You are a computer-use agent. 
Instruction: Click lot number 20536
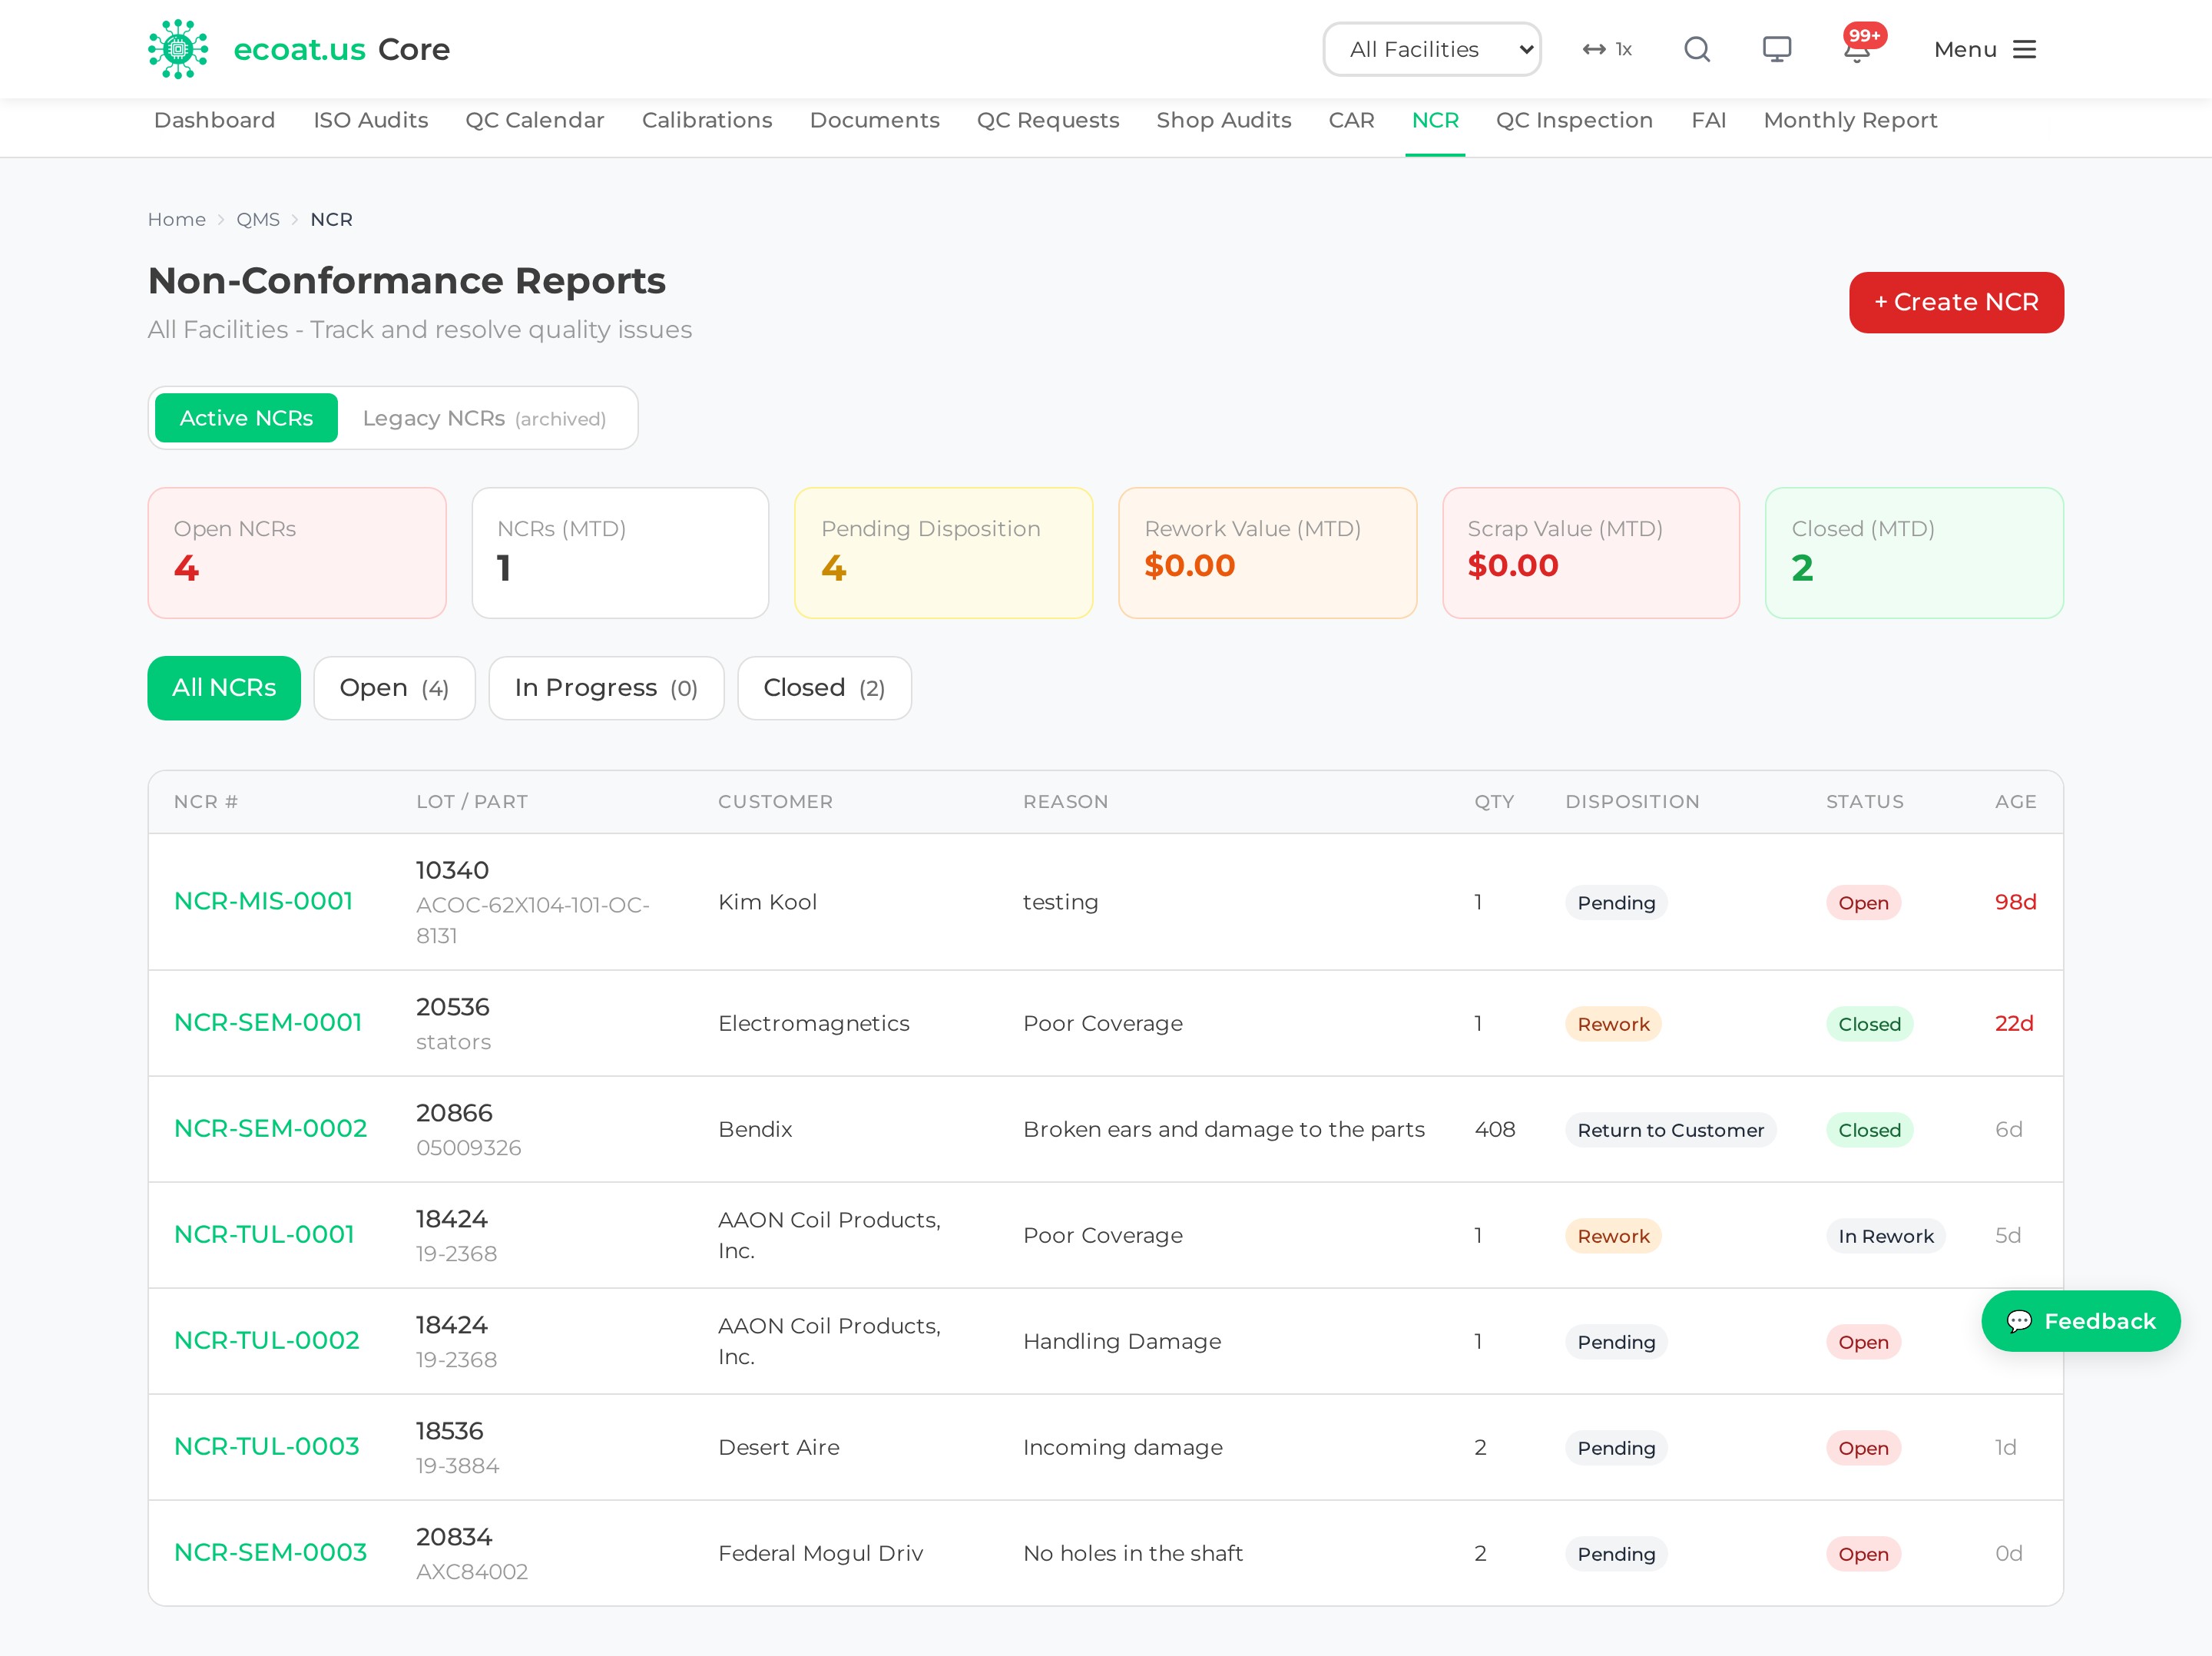[452, 1007]
